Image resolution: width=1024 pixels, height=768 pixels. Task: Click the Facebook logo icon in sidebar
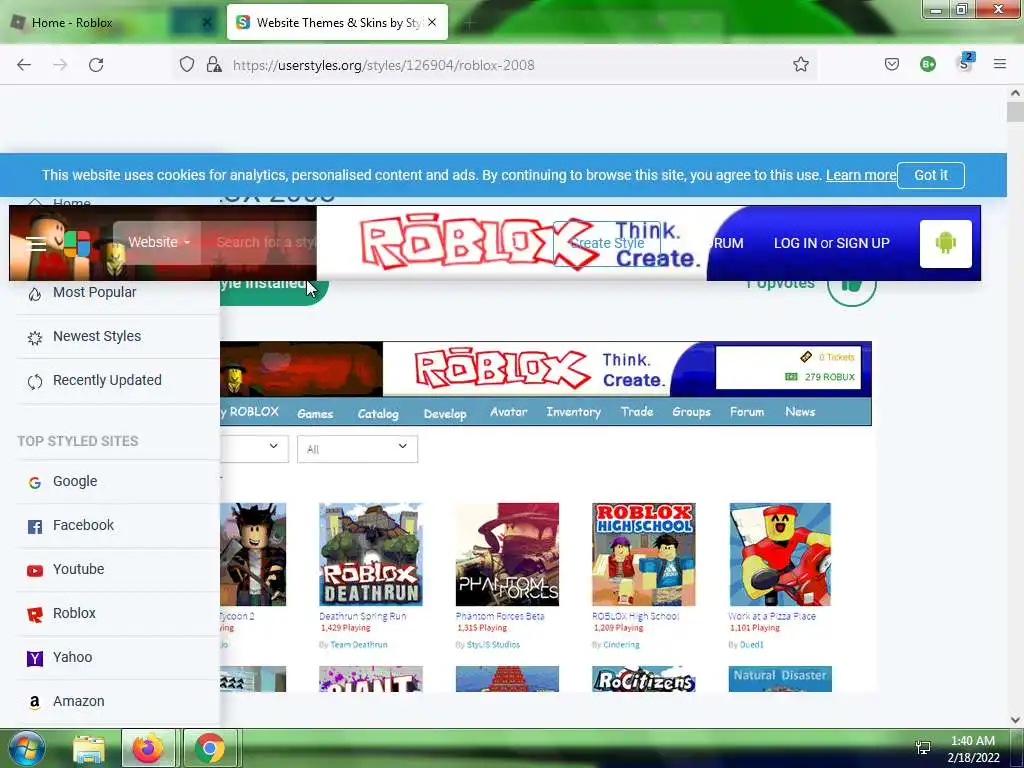(35, 526)
